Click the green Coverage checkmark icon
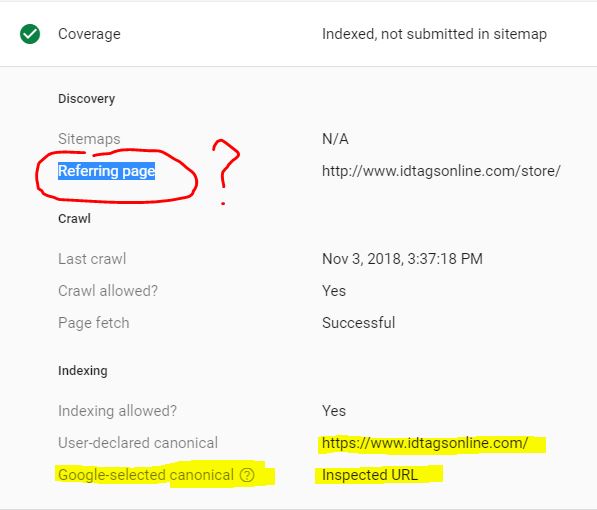The width and height of the screenshot is (597, 510). (x=30, y=34)
